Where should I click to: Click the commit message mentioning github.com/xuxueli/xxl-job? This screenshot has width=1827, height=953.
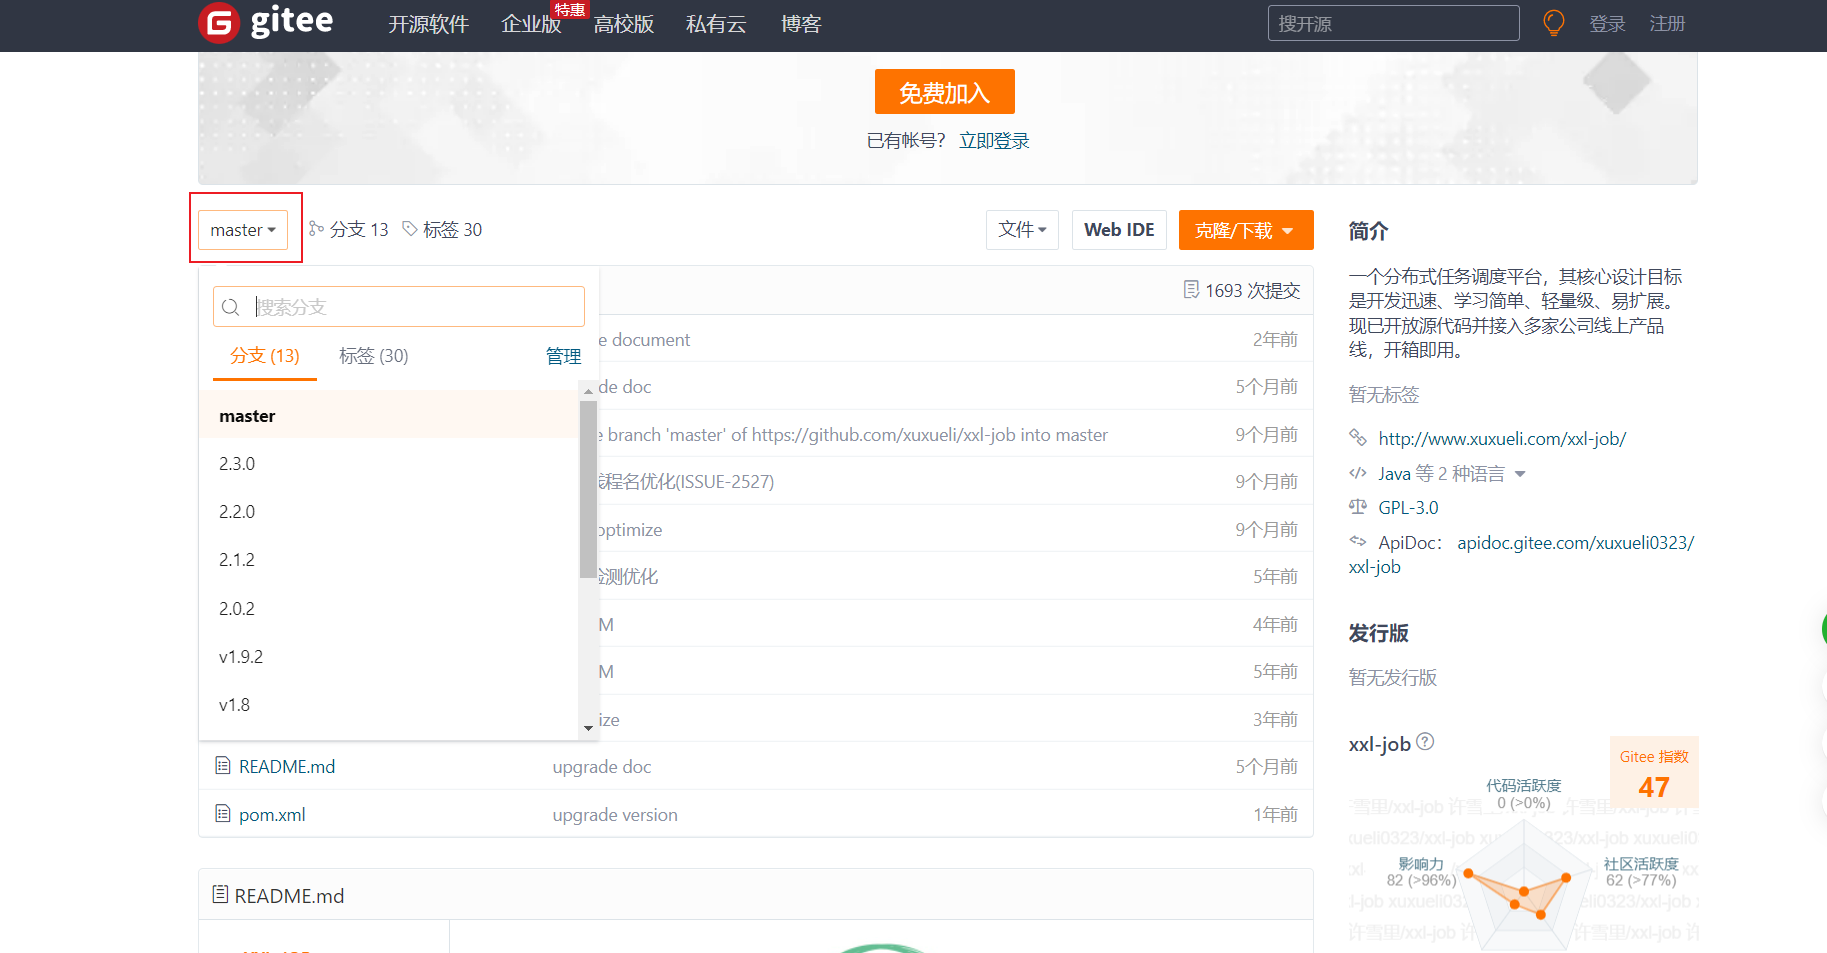click(854, 435)
